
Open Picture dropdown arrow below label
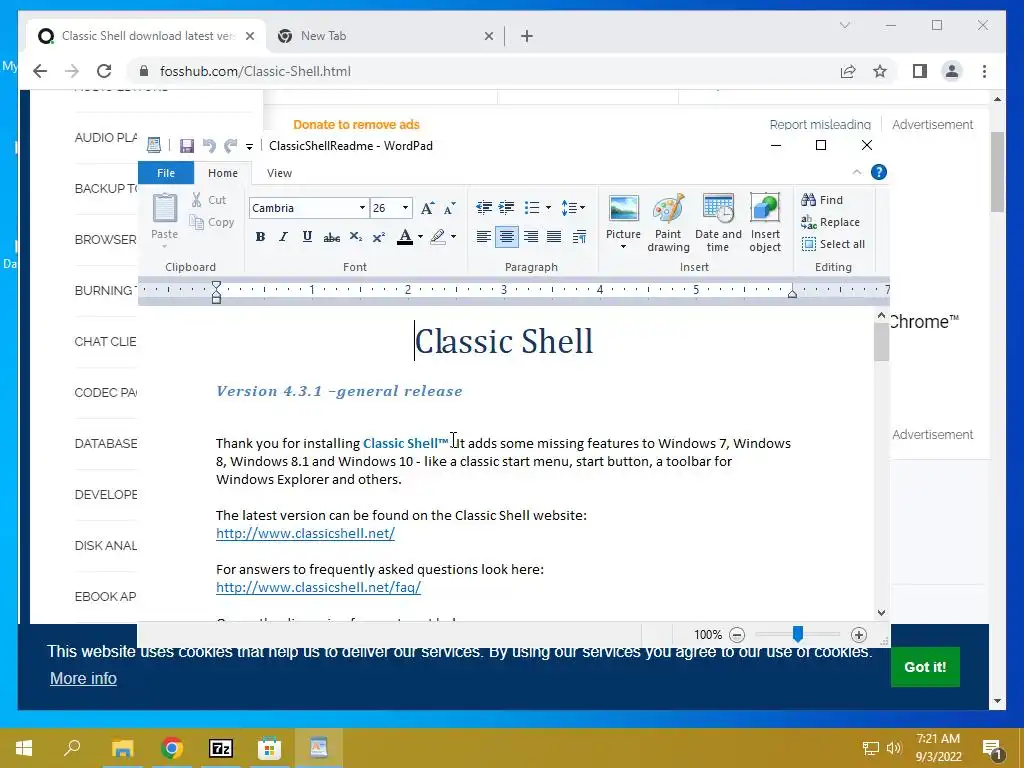[x=623, y=247]
